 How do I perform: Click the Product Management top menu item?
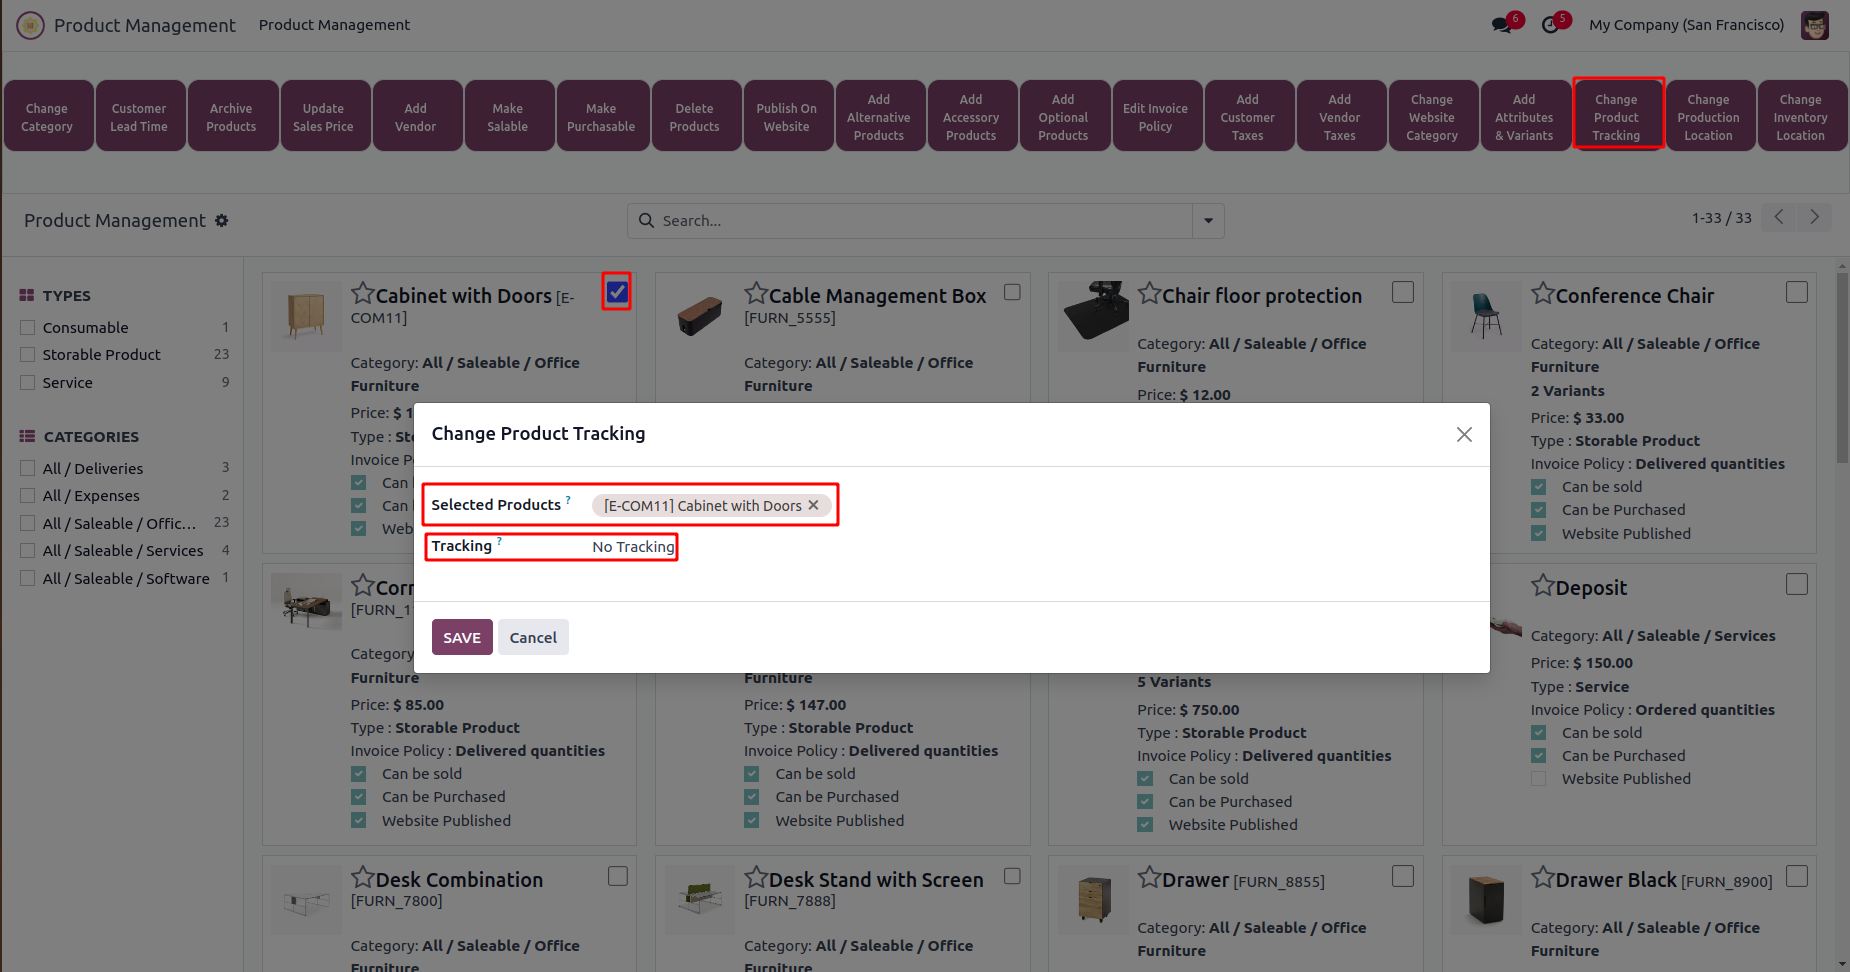334,25
